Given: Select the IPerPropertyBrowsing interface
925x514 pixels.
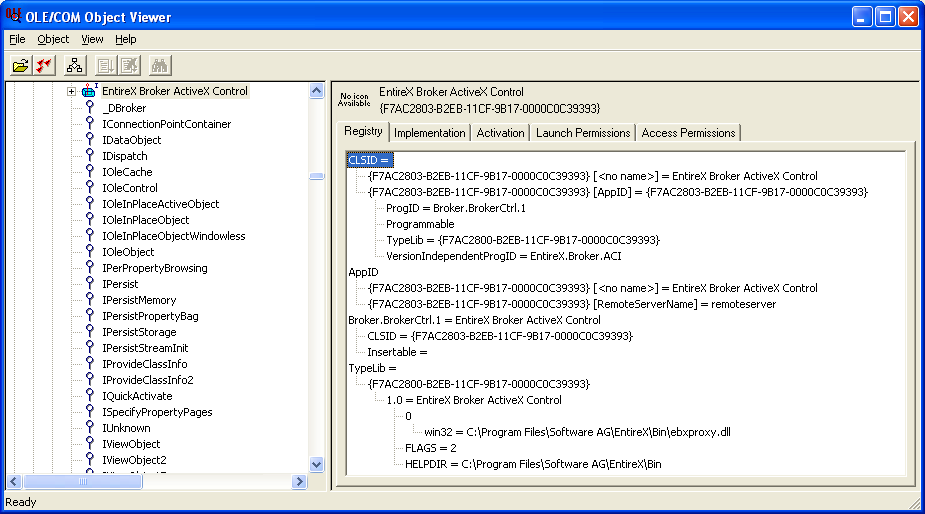Looking at the screenshot, I should (155, 268).
